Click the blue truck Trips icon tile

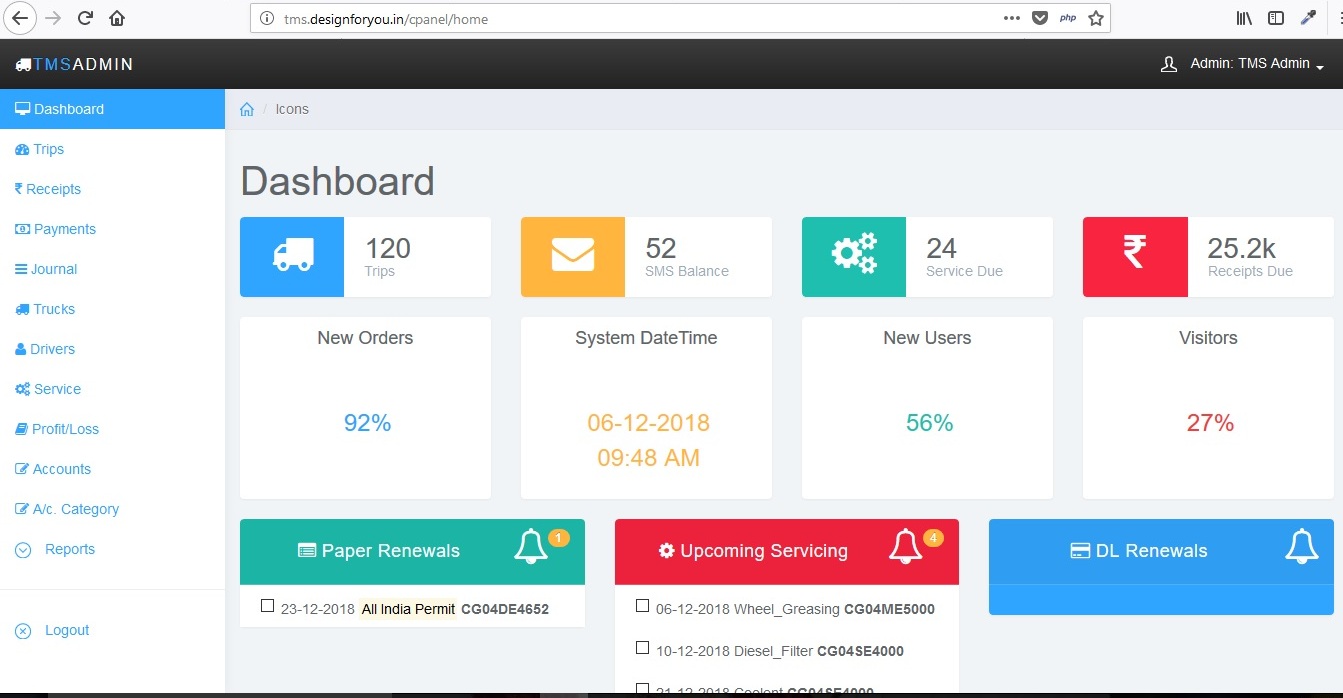[x=292, y=257]
